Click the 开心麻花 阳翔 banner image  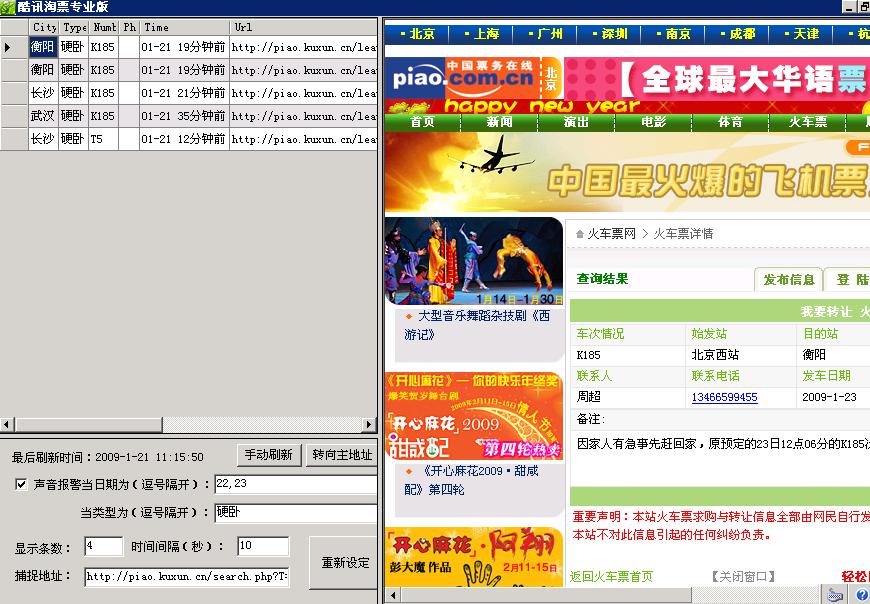(x=473, y=556)
